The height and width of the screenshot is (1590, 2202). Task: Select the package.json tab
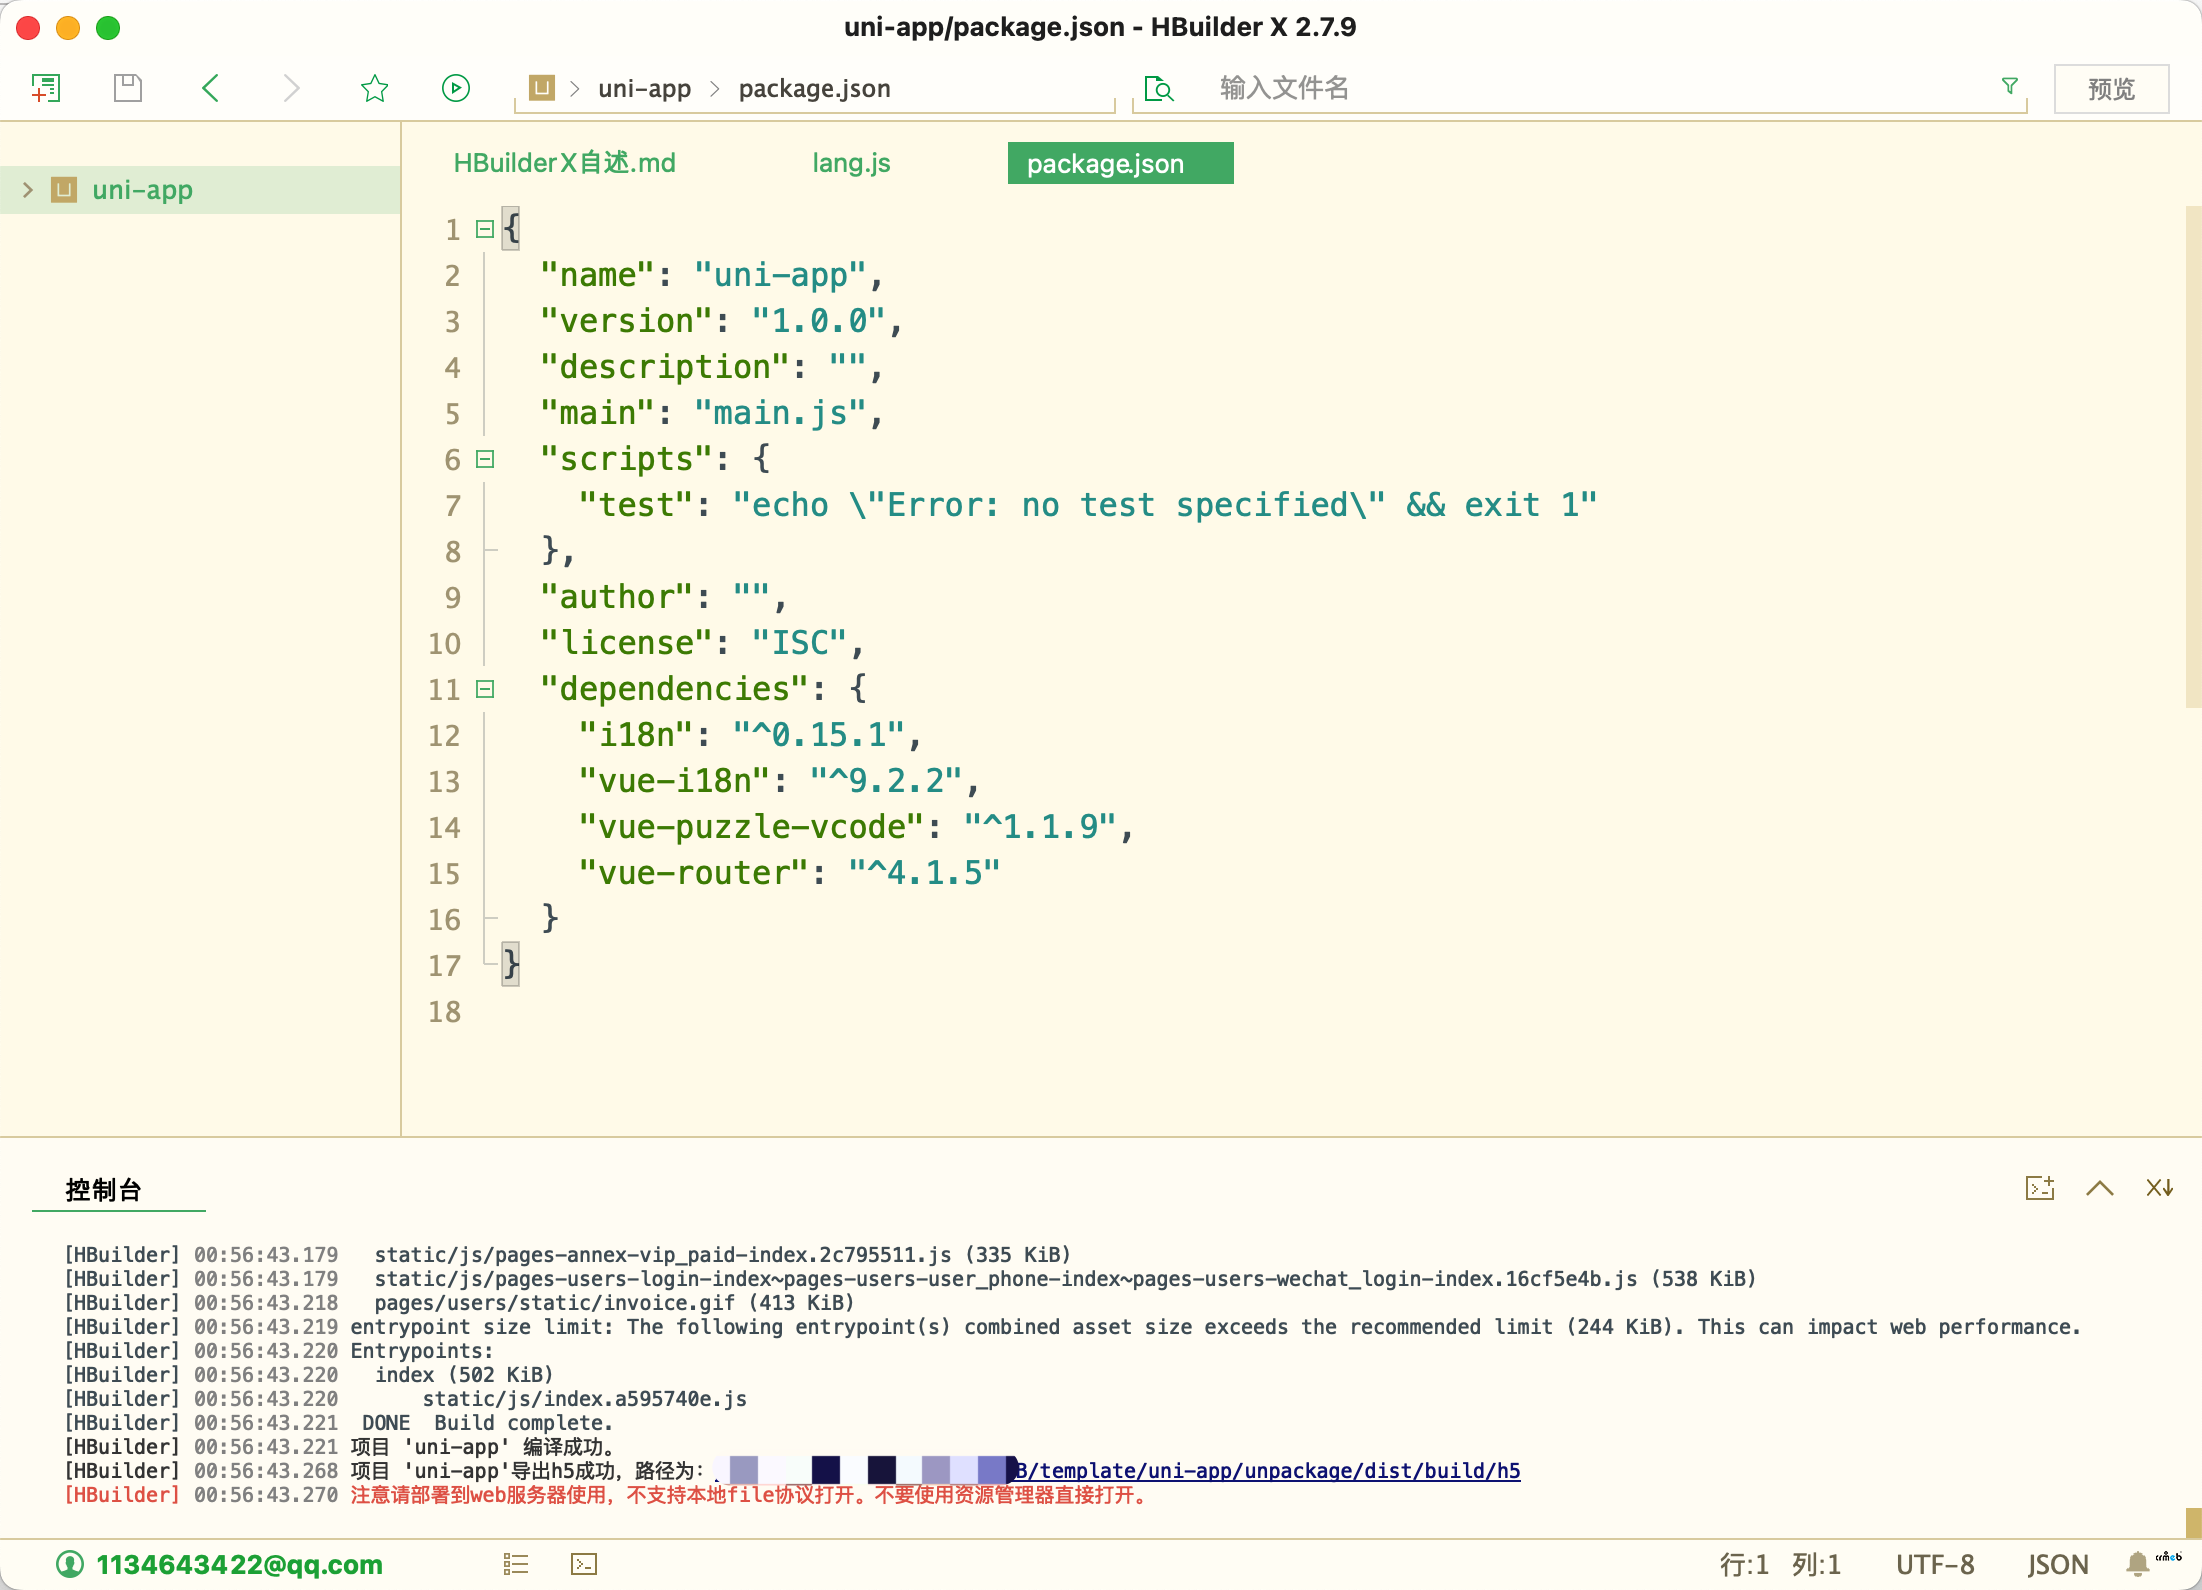pos(1120,163)
